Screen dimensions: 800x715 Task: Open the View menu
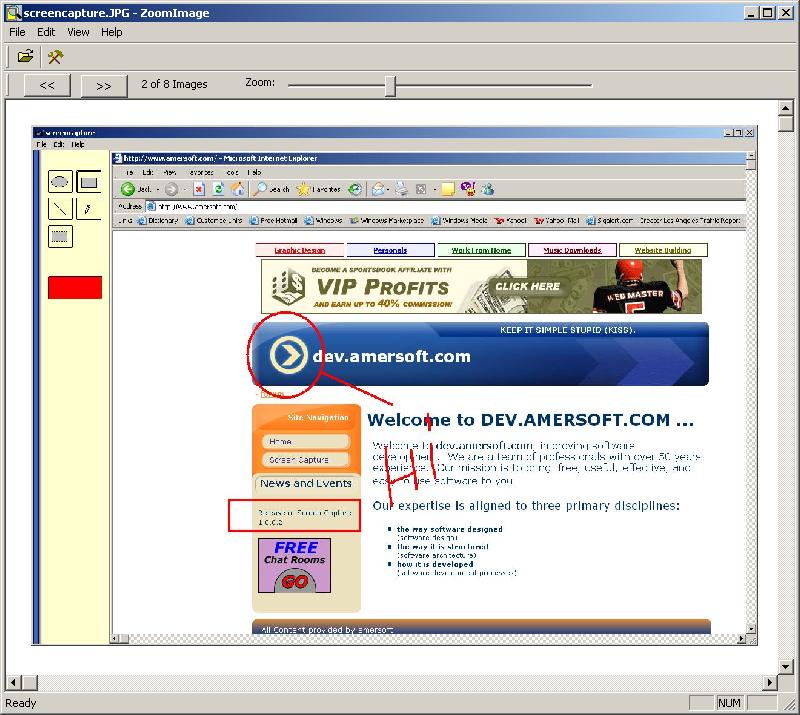tap(78, 32)
